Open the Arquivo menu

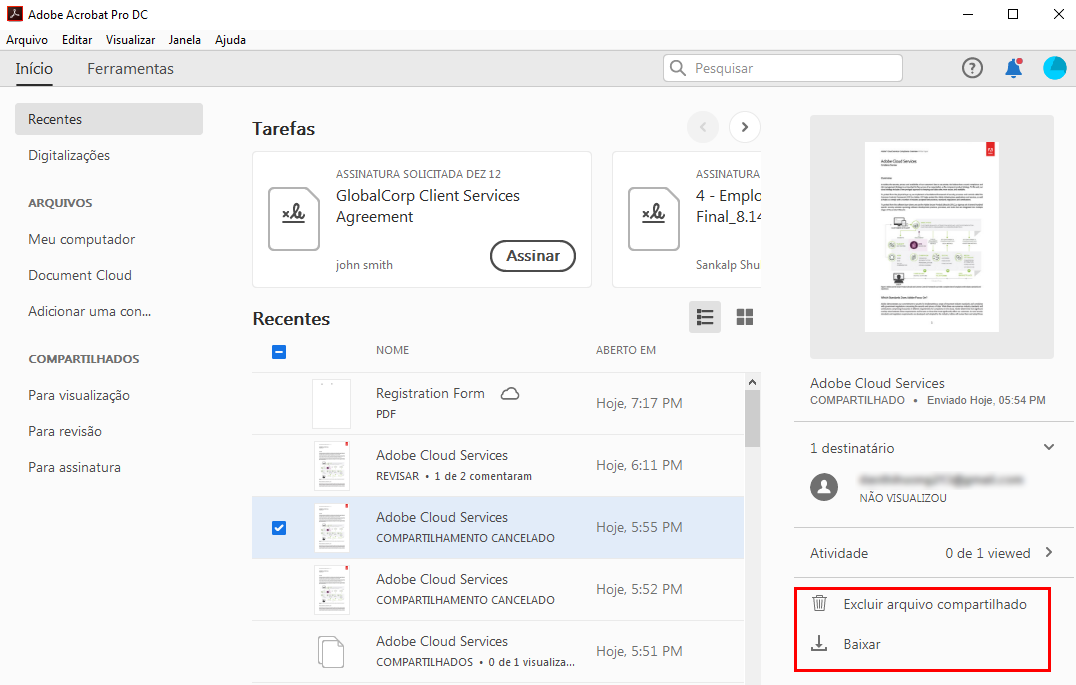click(27, 40)
